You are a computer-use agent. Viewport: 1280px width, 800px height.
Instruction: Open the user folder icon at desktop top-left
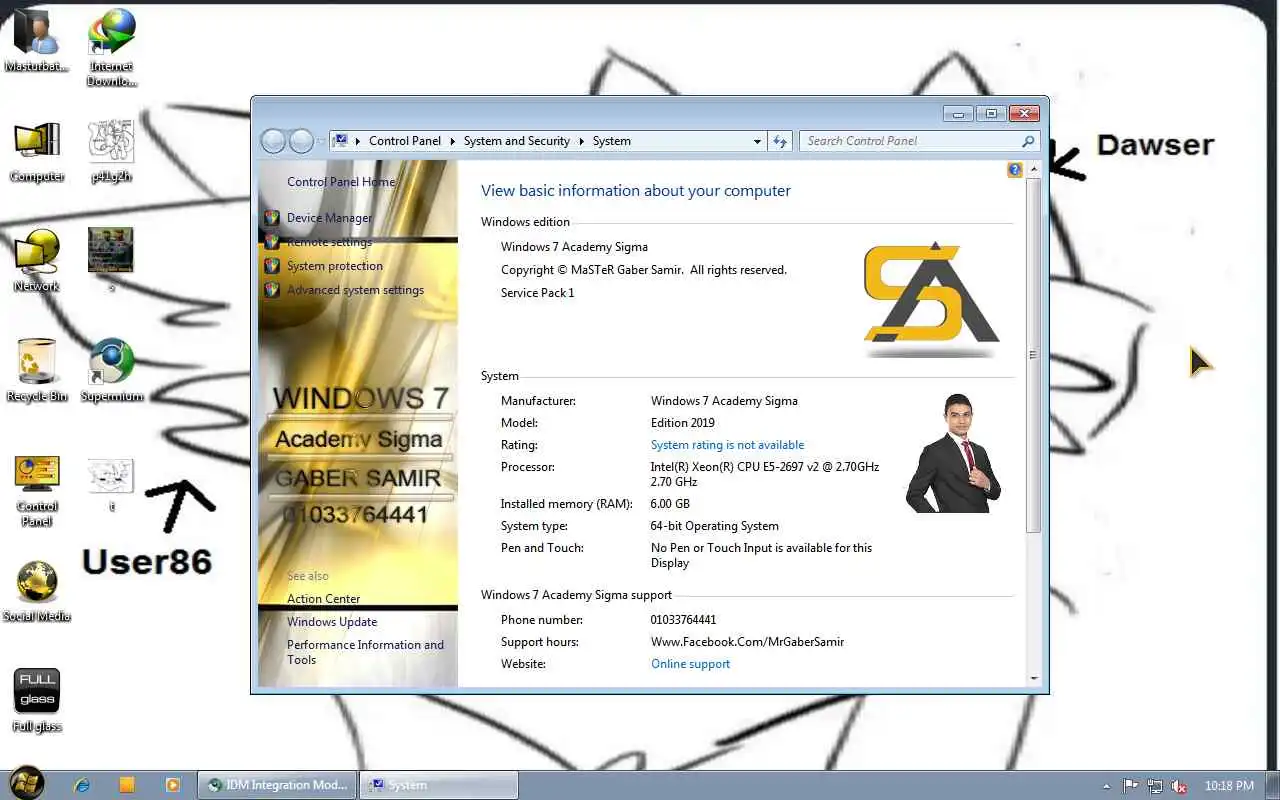[x=37, y=40]
